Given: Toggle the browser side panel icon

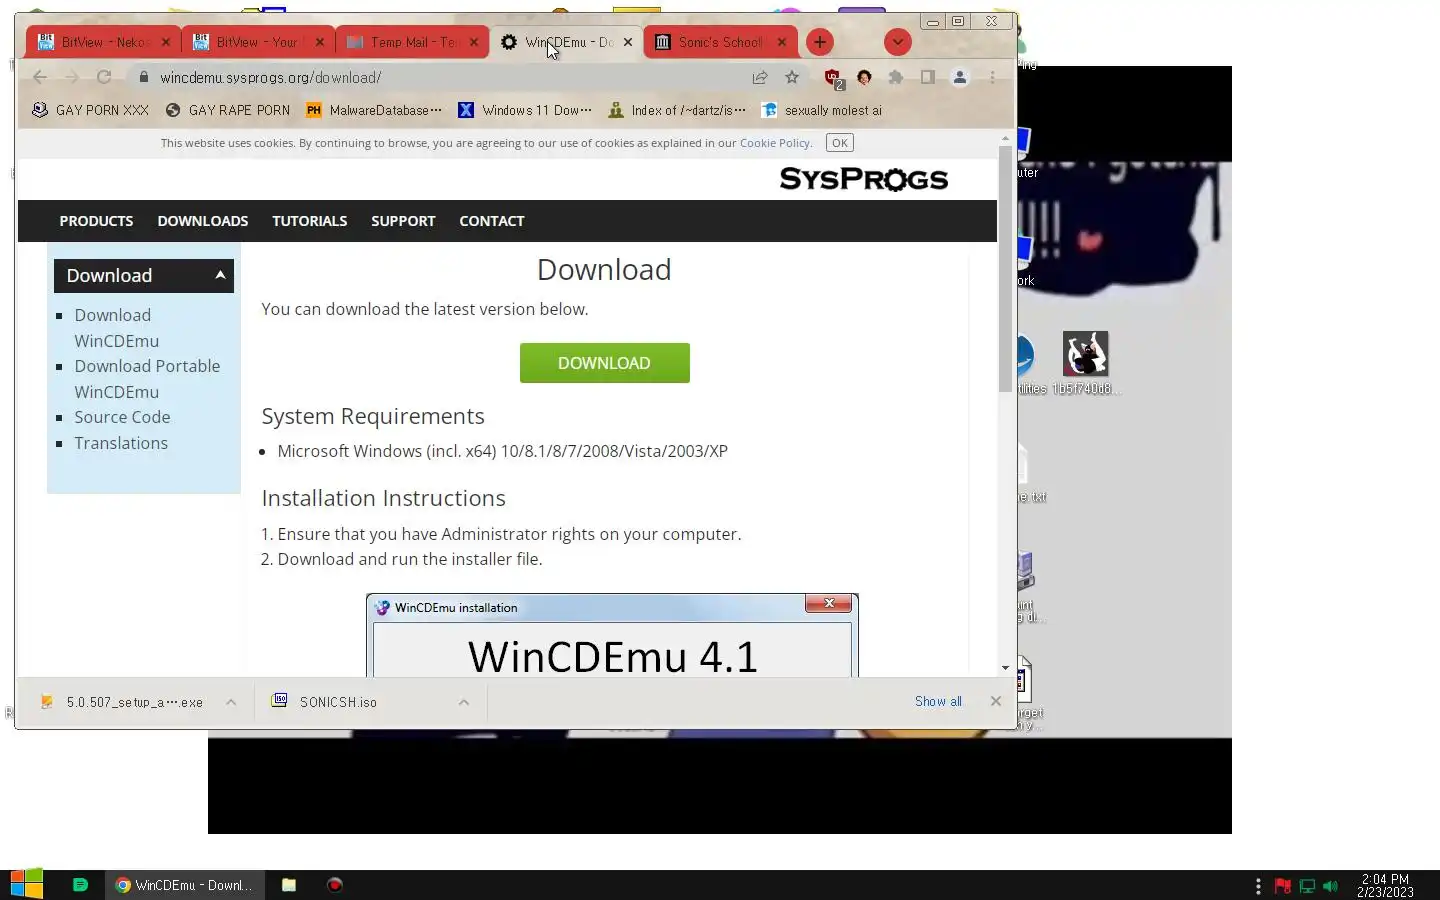Looking at the screenshot, I should [x=928, y=77].
